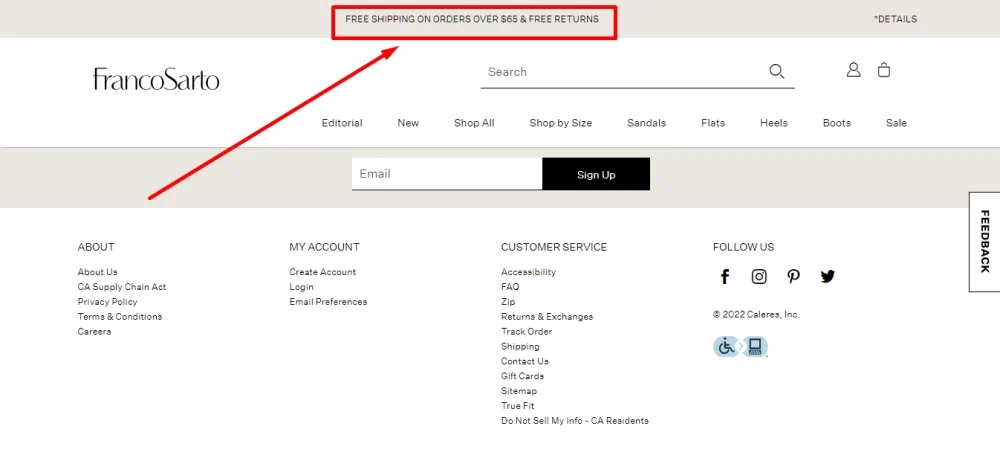Open the Accessibility footer link
1000x458 pixels.
pyautogui.click(x=529, y=272)
